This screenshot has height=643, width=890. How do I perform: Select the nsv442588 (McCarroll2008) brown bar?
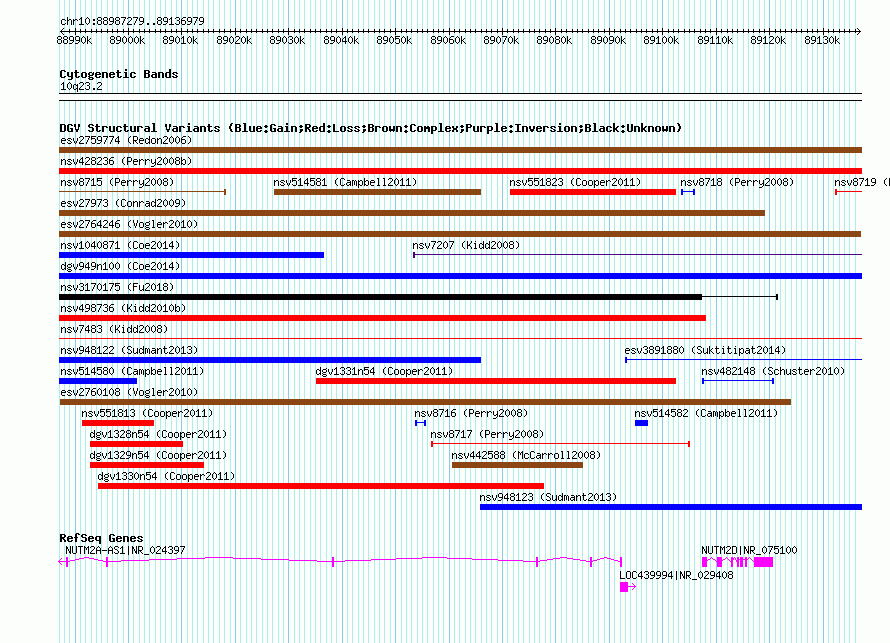coord(518,465)
